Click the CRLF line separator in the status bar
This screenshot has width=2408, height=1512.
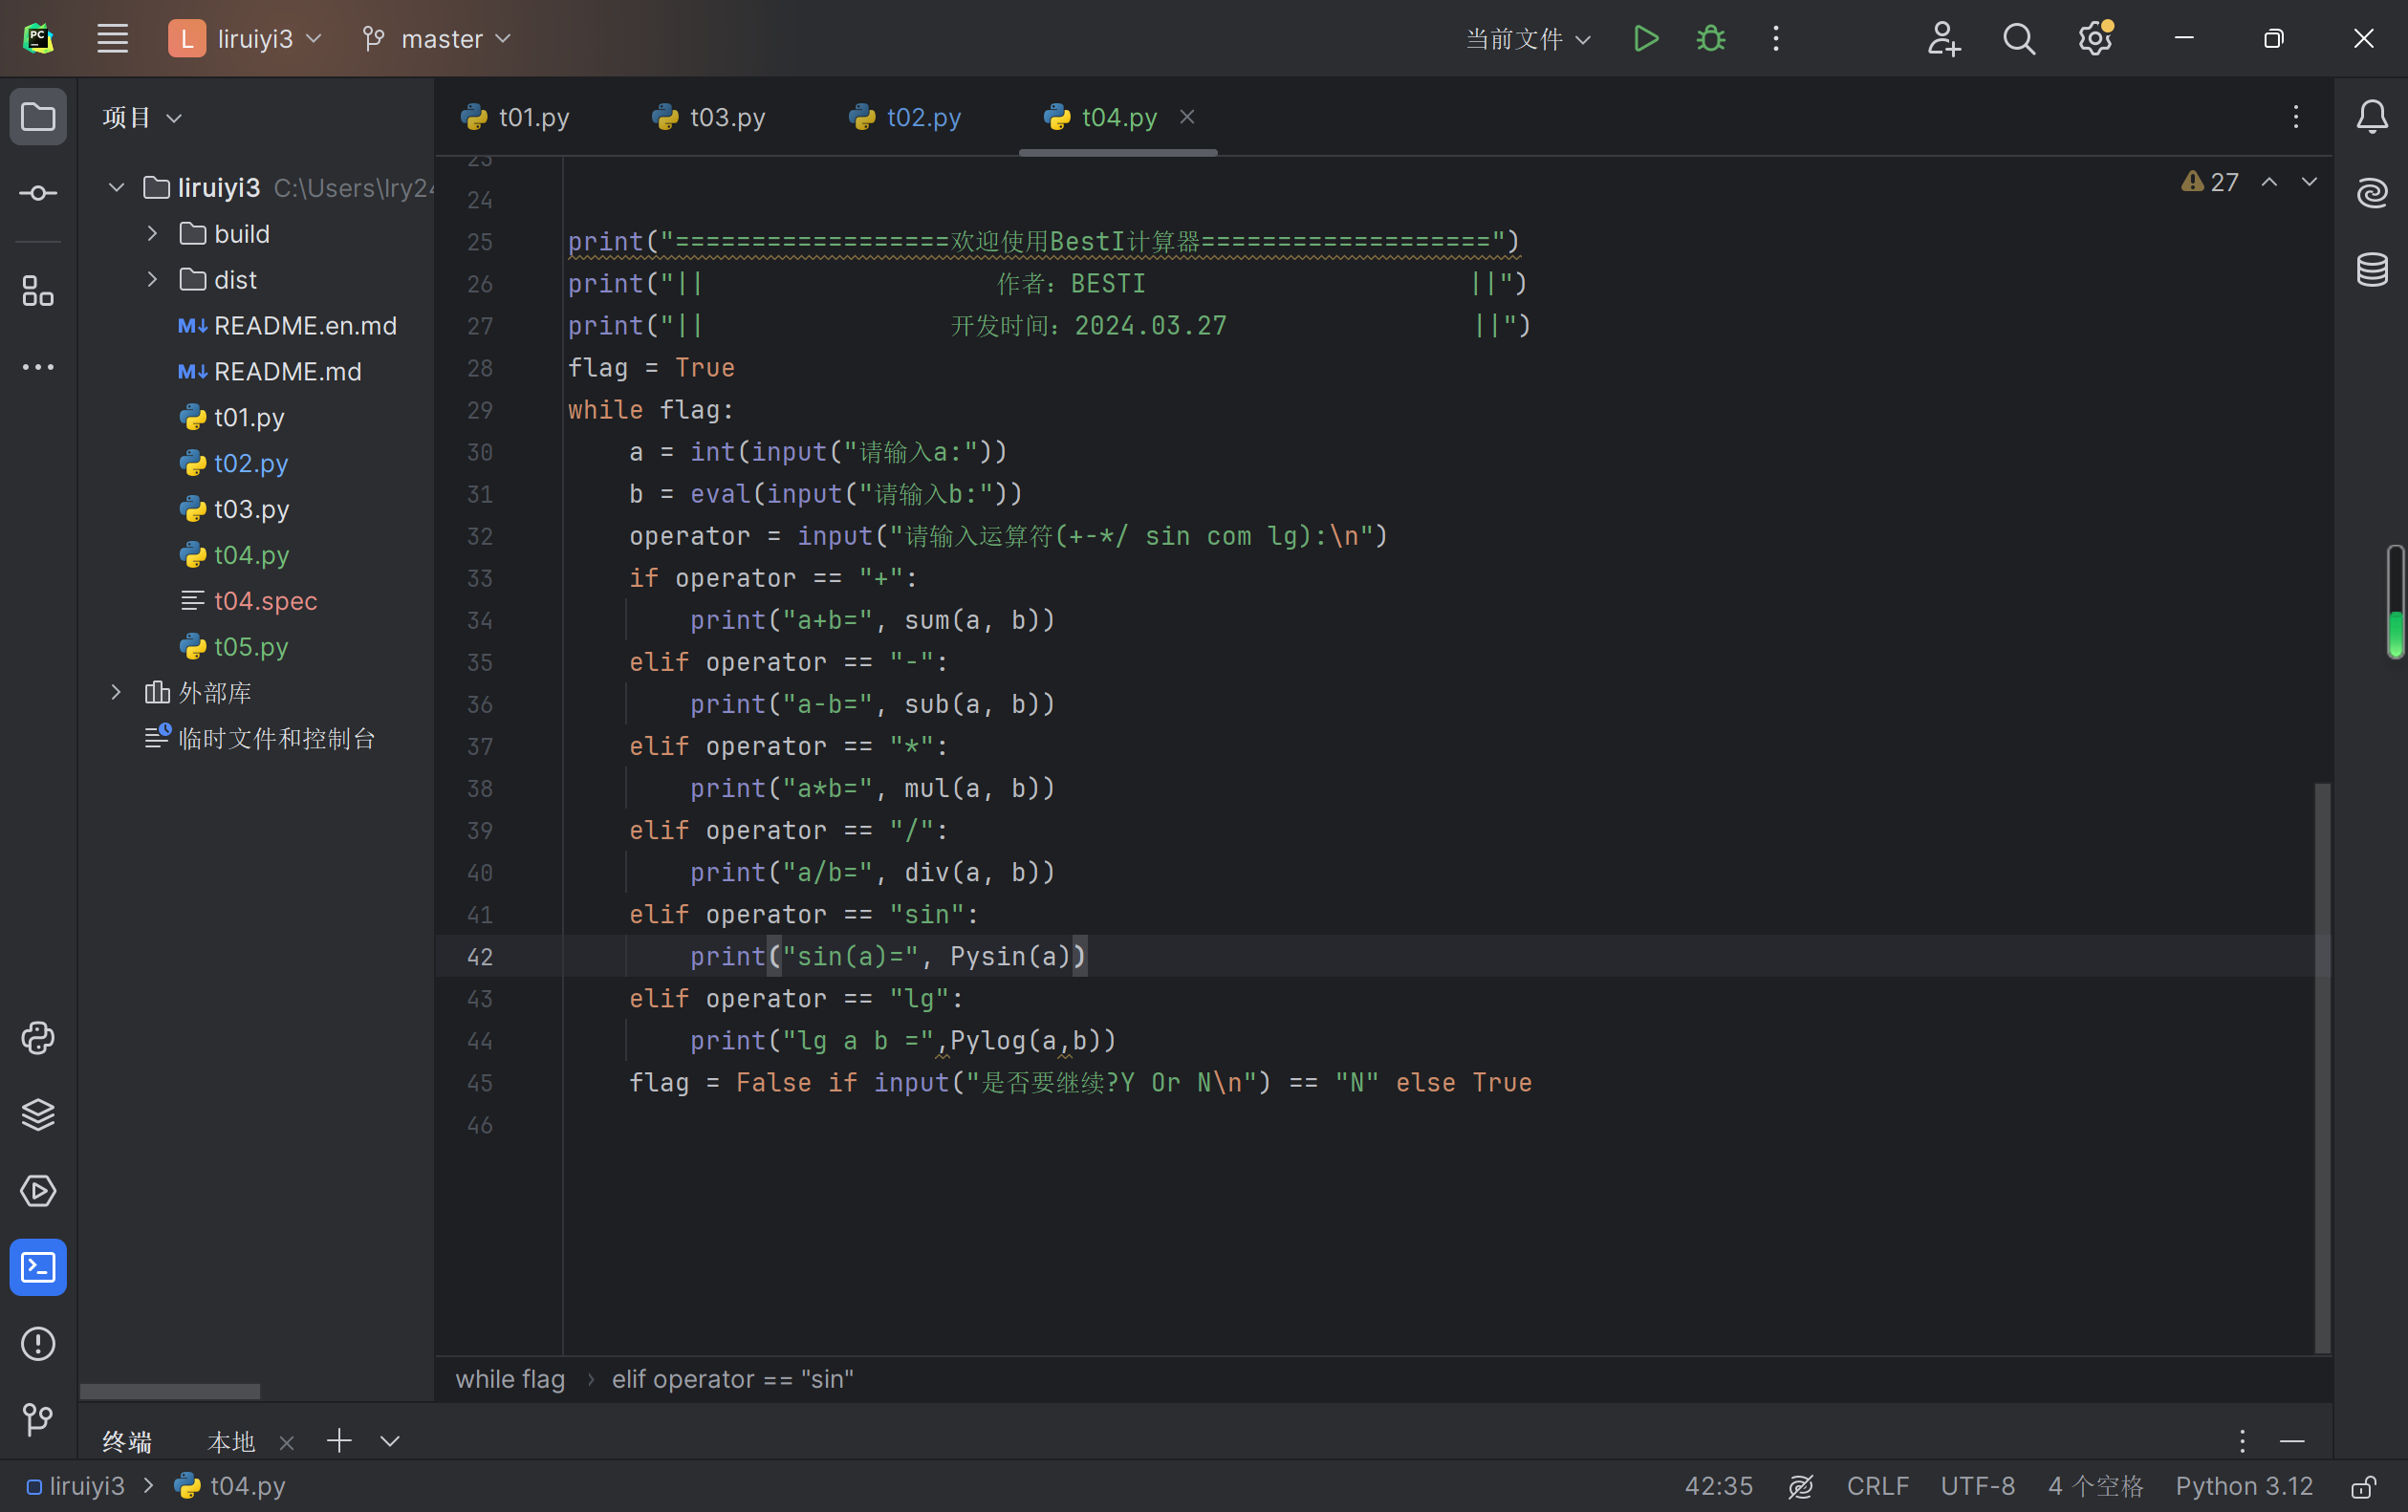click(x=1877, y=1487)
